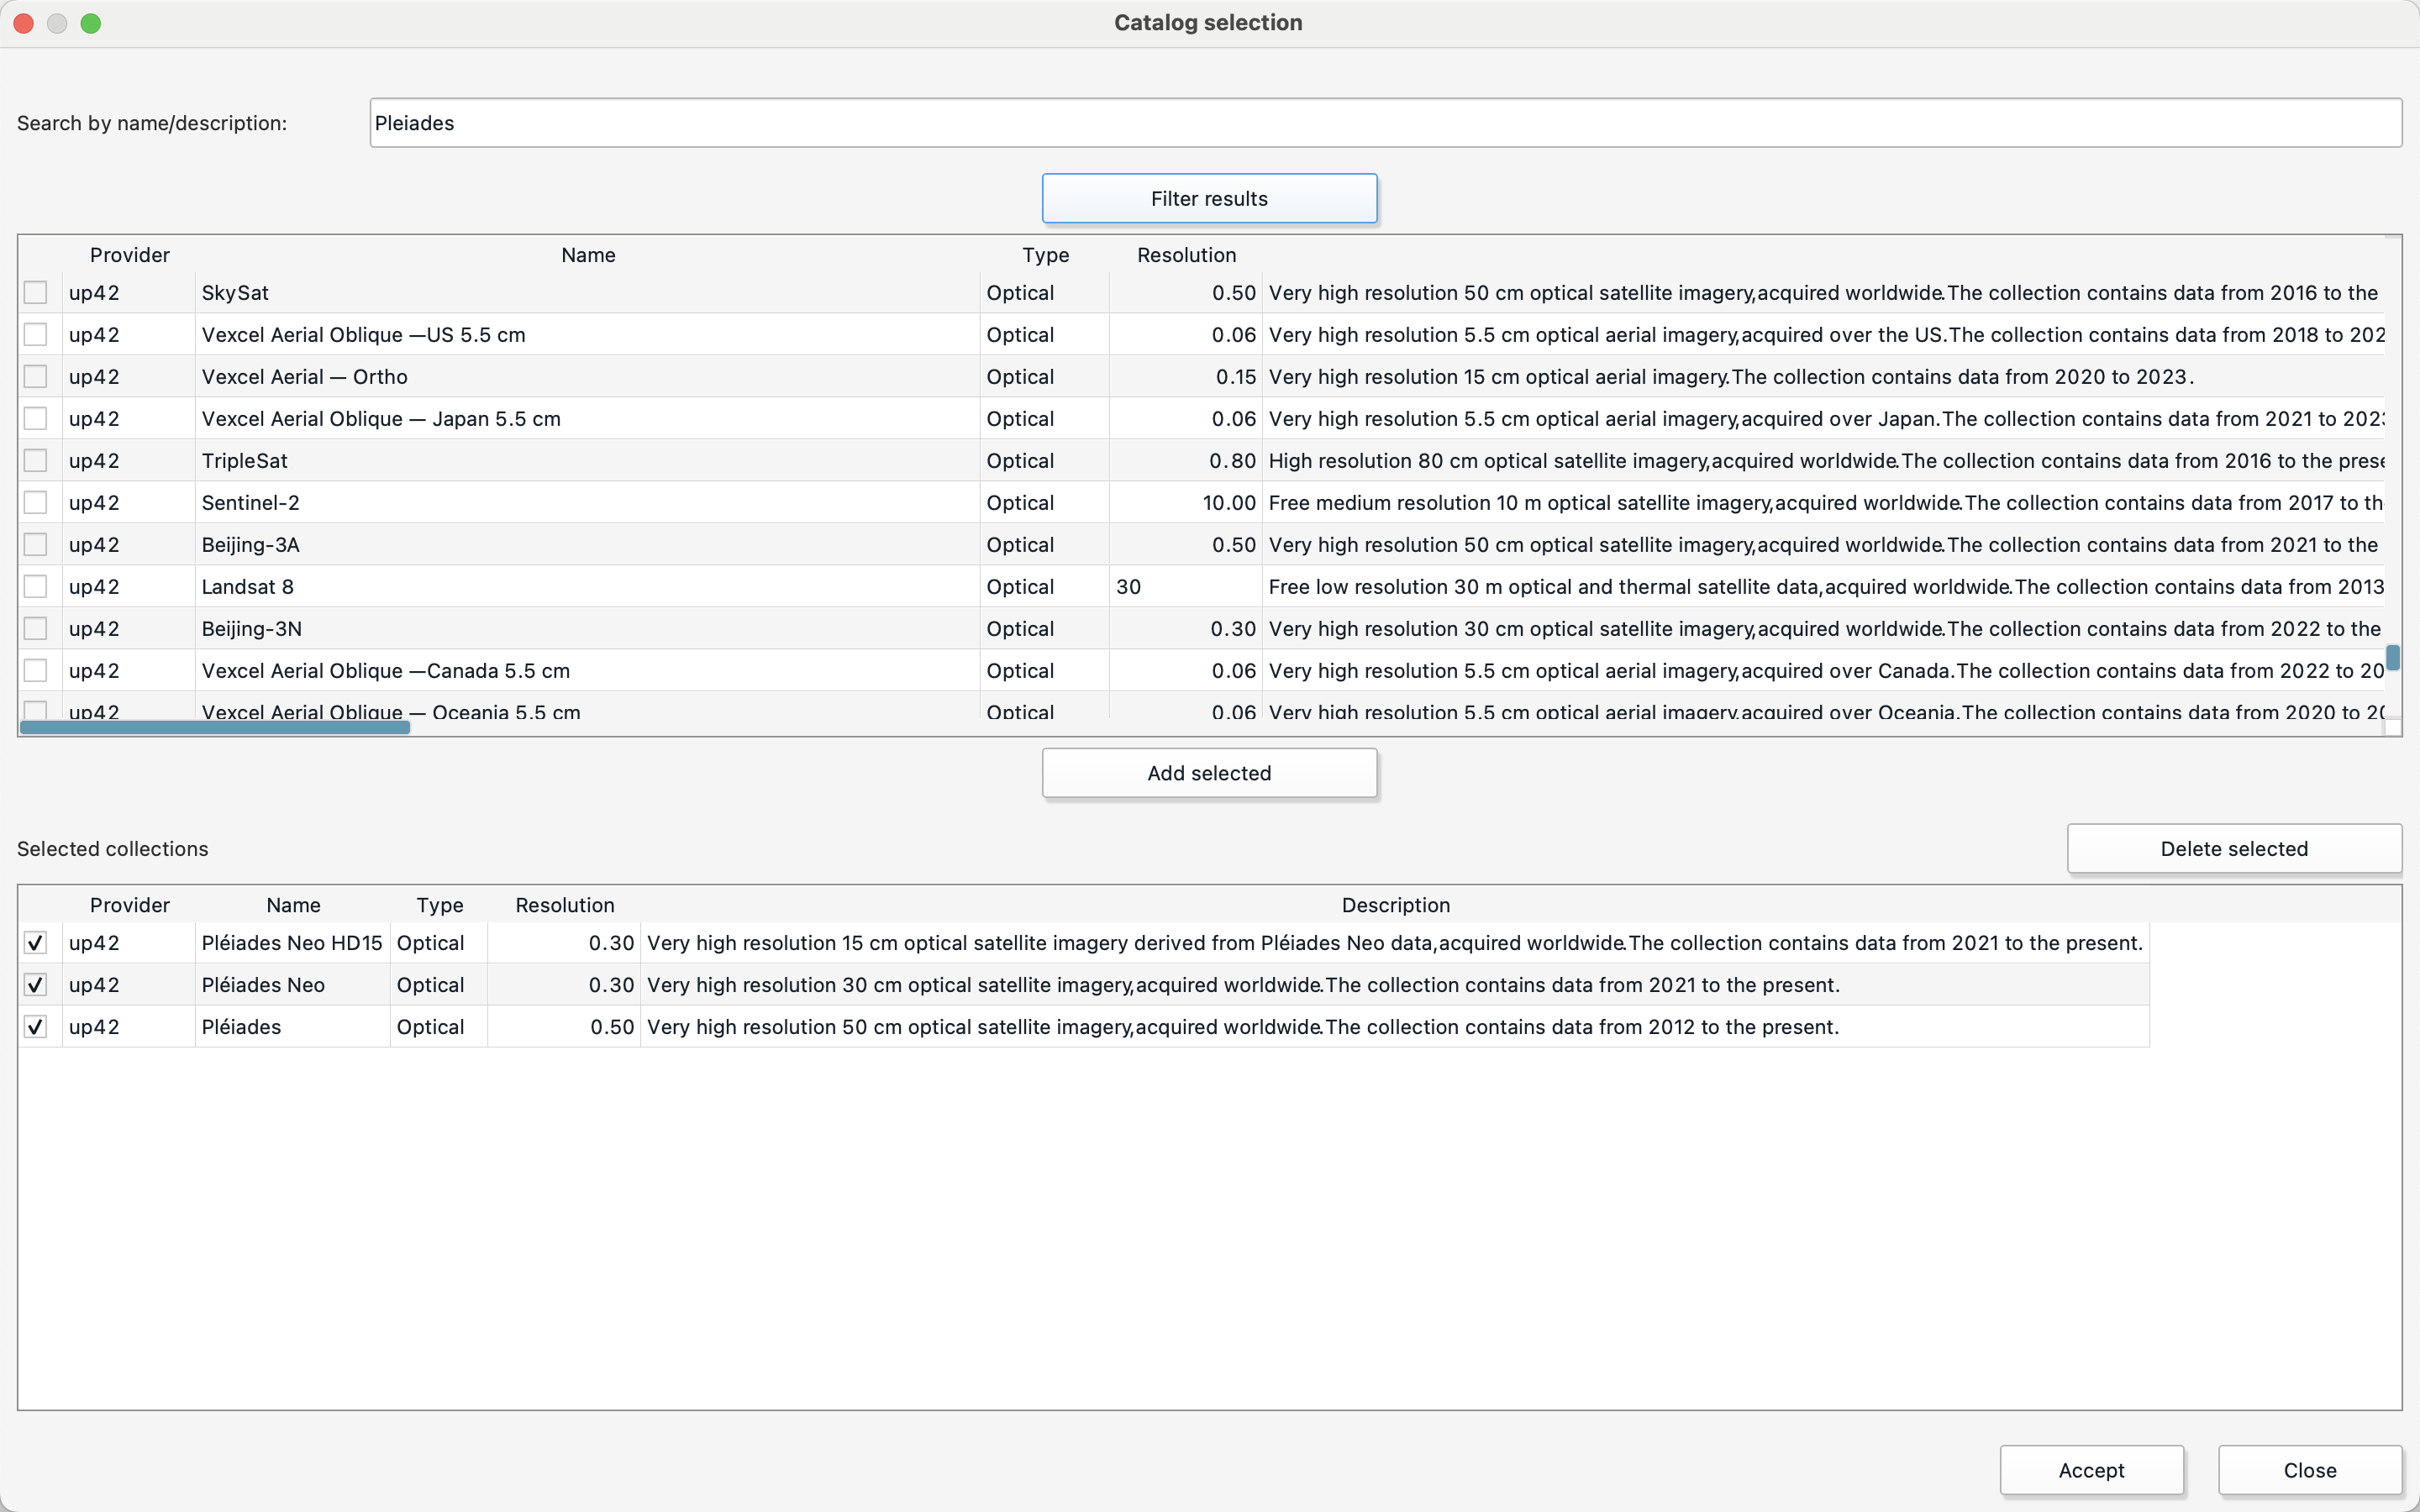Uncheck Pléiades collection row
2420x1512 pixels.
click(x=34, y=1026)
